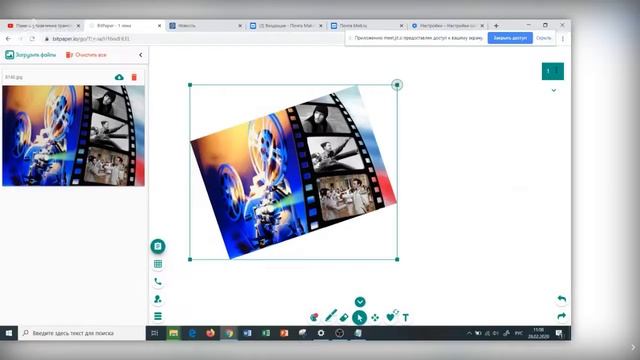
Task: Click the bottom-right resize handle of selection
Action: pyautogui.click(x=397, y=259)
